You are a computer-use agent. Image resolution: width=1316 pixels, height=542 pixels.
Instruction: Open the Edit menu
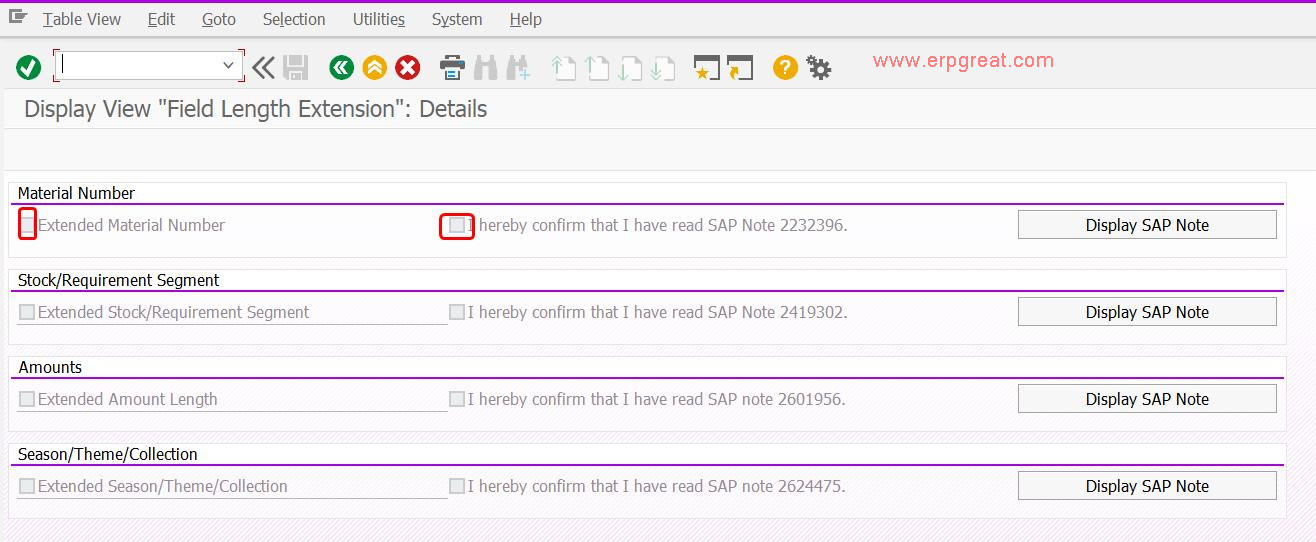click(x=161, y=19)
